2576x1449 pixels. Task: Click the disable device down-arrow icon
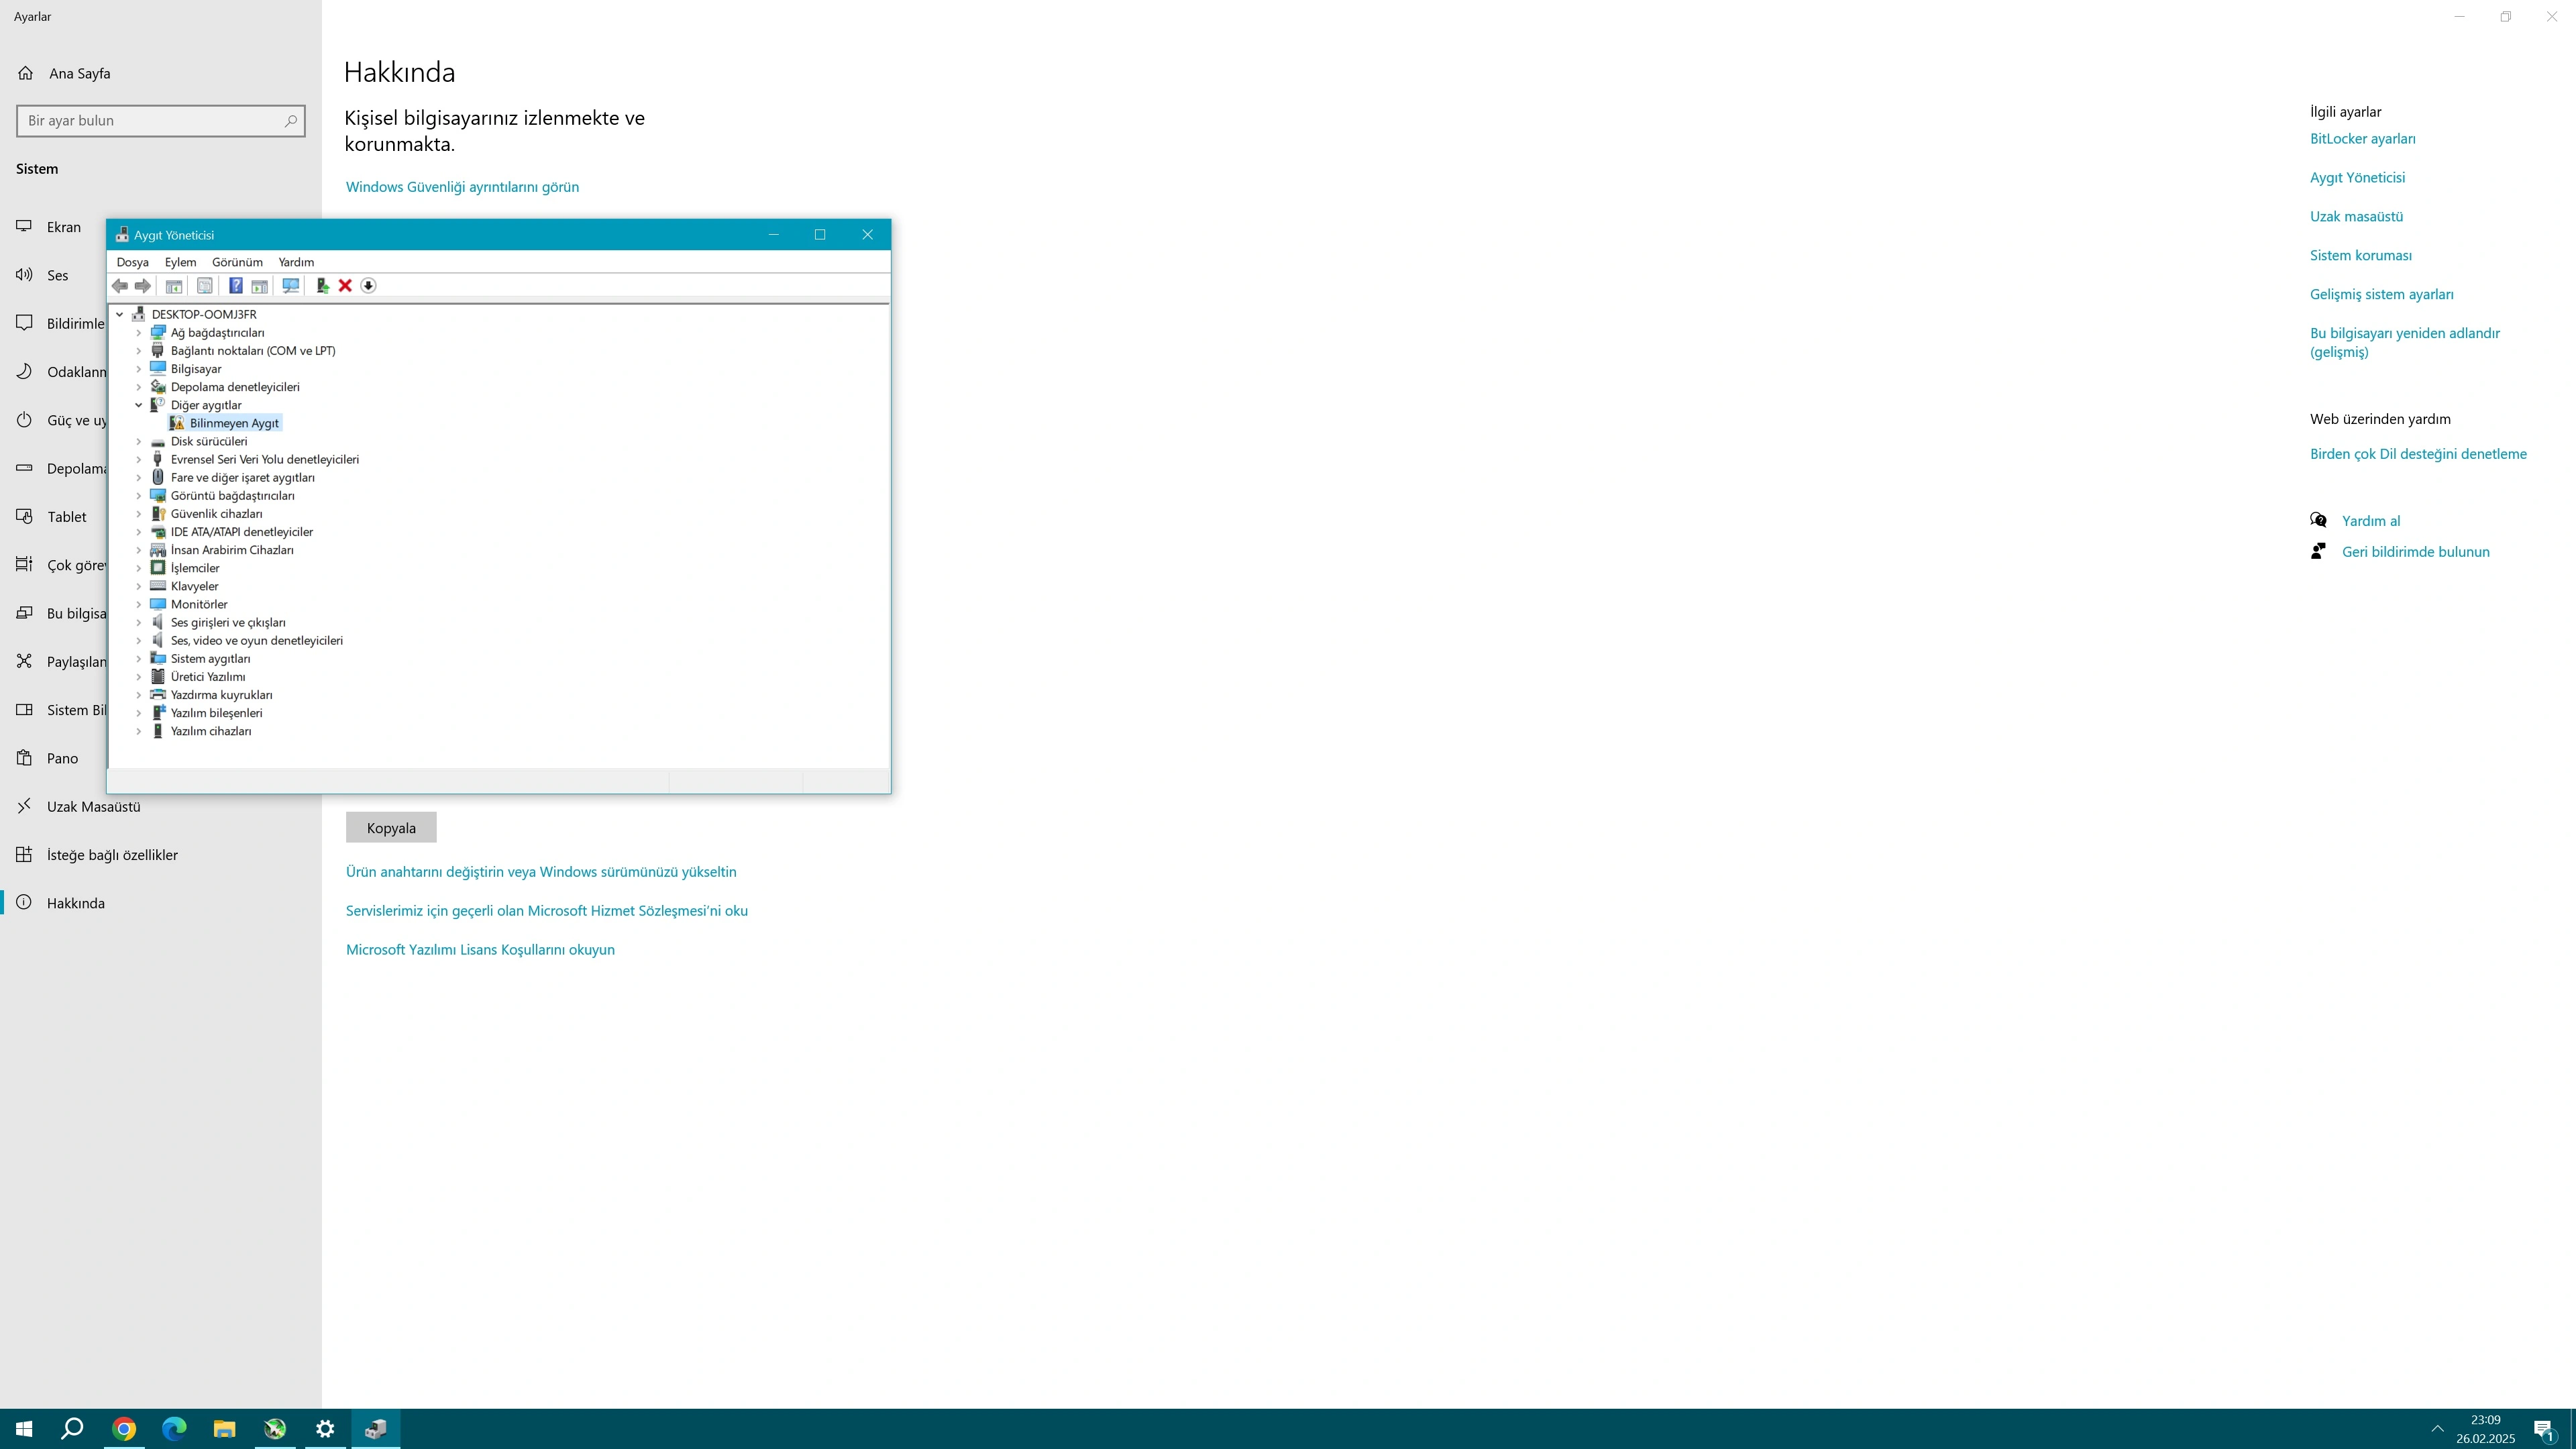(x=368, y=286)
